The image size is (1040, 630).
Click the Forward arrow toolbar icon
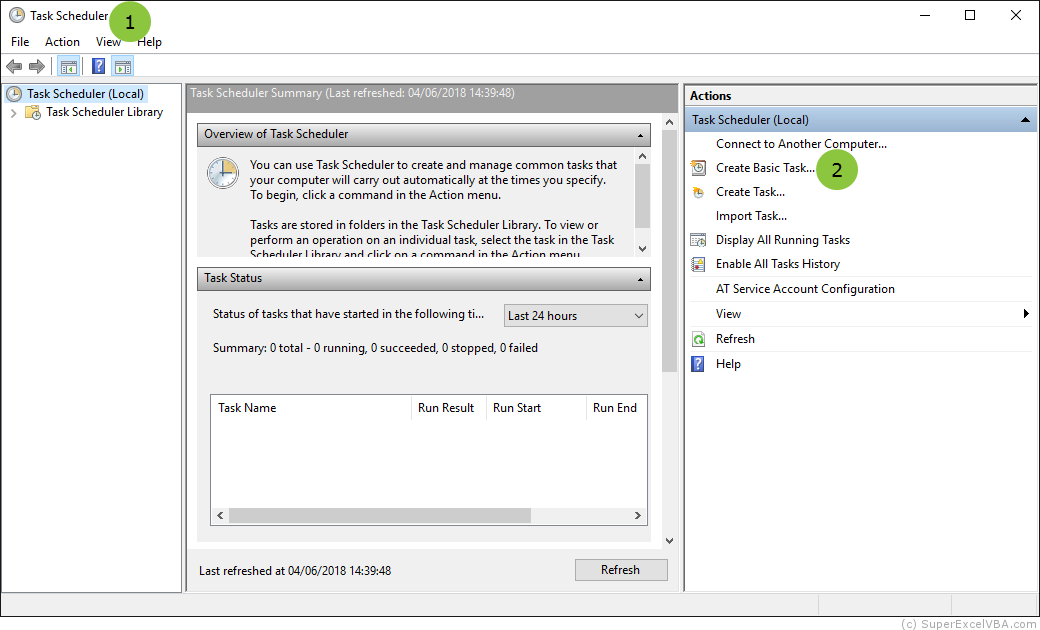coord(36,66)
